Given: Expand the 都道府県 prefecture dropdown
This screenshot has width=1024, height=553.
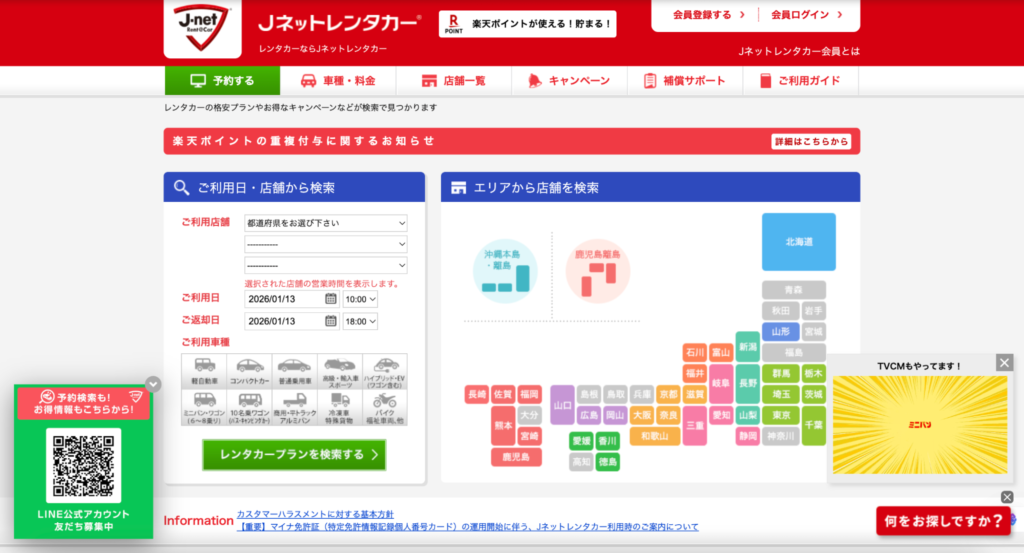Looking at the screenshot, I should coord(326,223).
